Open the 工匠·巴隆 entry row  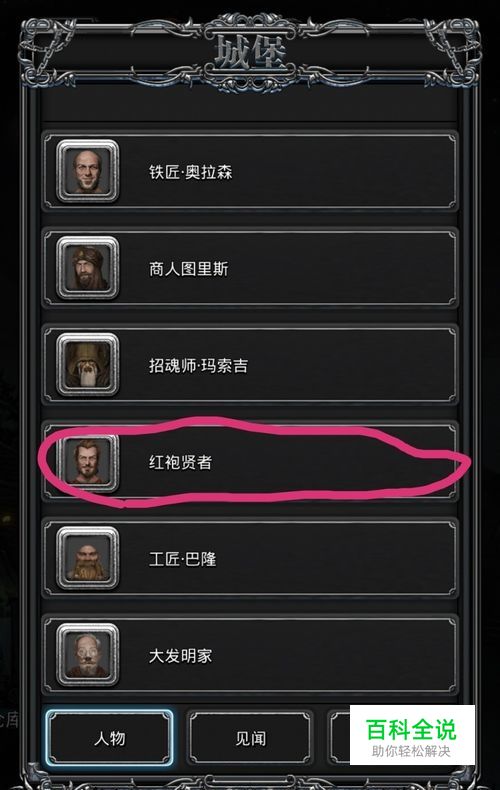(x=250, y=558)
